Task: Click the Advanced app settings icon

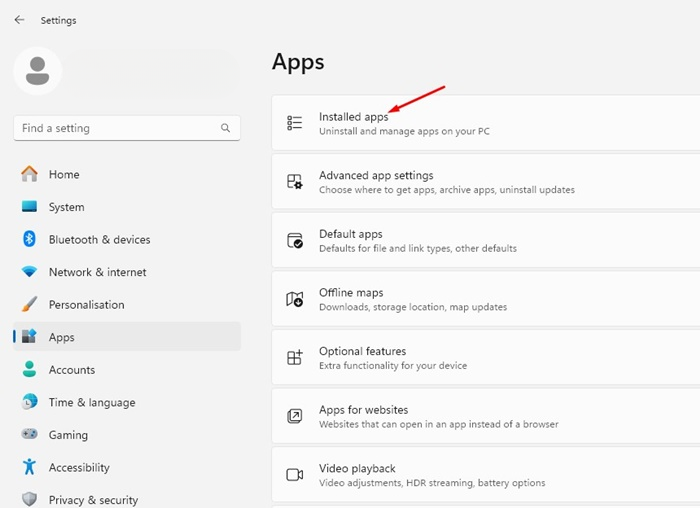Action: pos(295,181)
